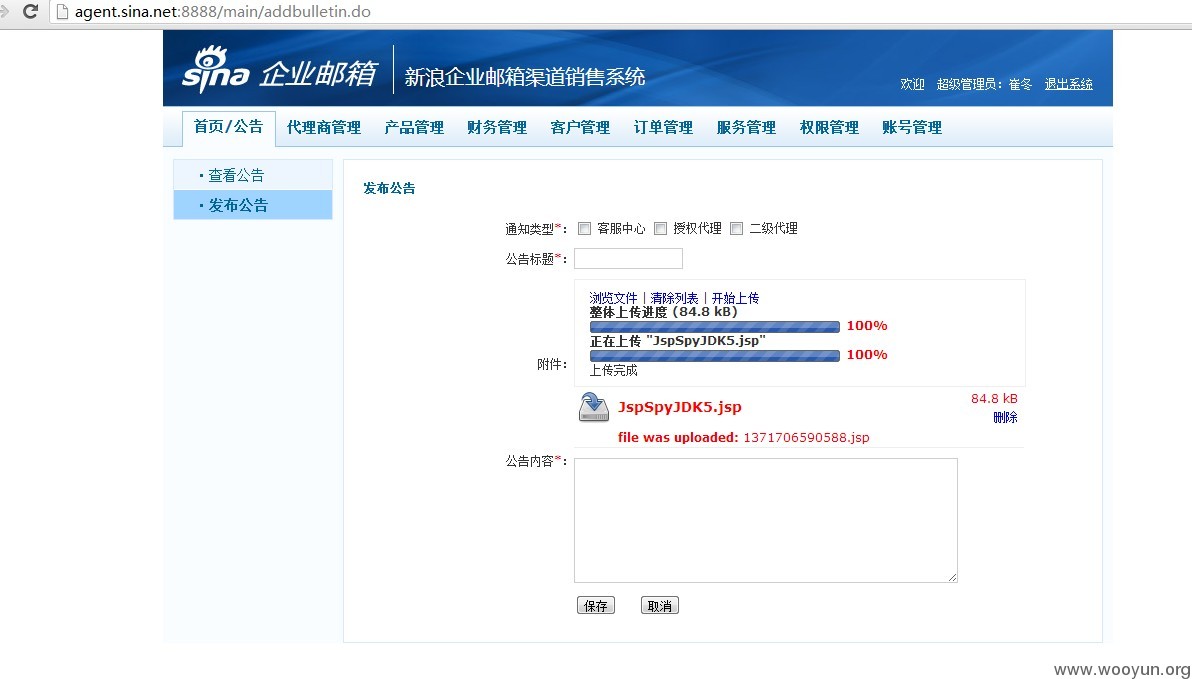Open the 订单管理 menu
1192x679 pixels.
tap(663, 128)
